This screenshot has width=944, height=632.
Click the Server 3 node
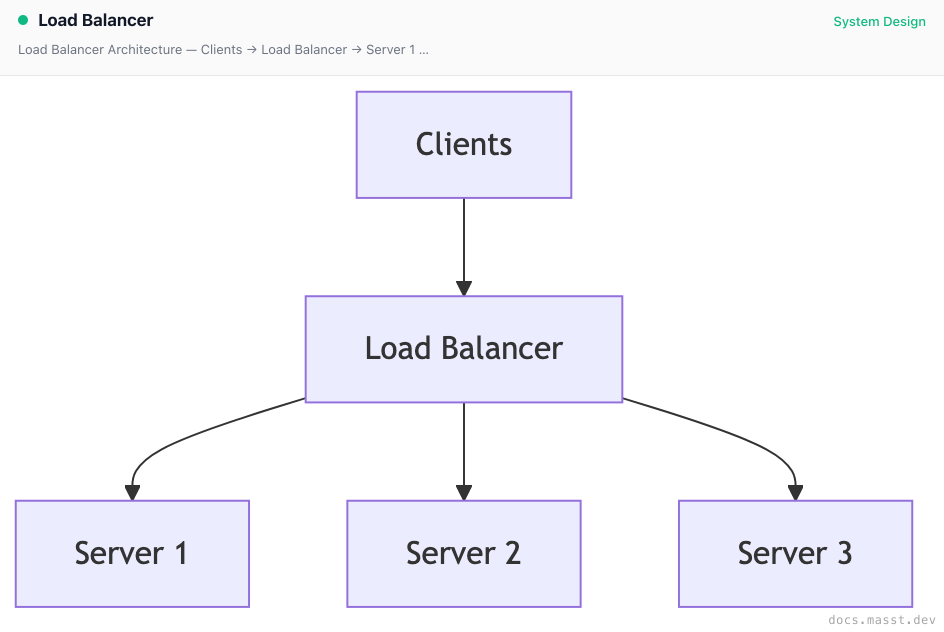pyautogui.click(x=795, y=554)
